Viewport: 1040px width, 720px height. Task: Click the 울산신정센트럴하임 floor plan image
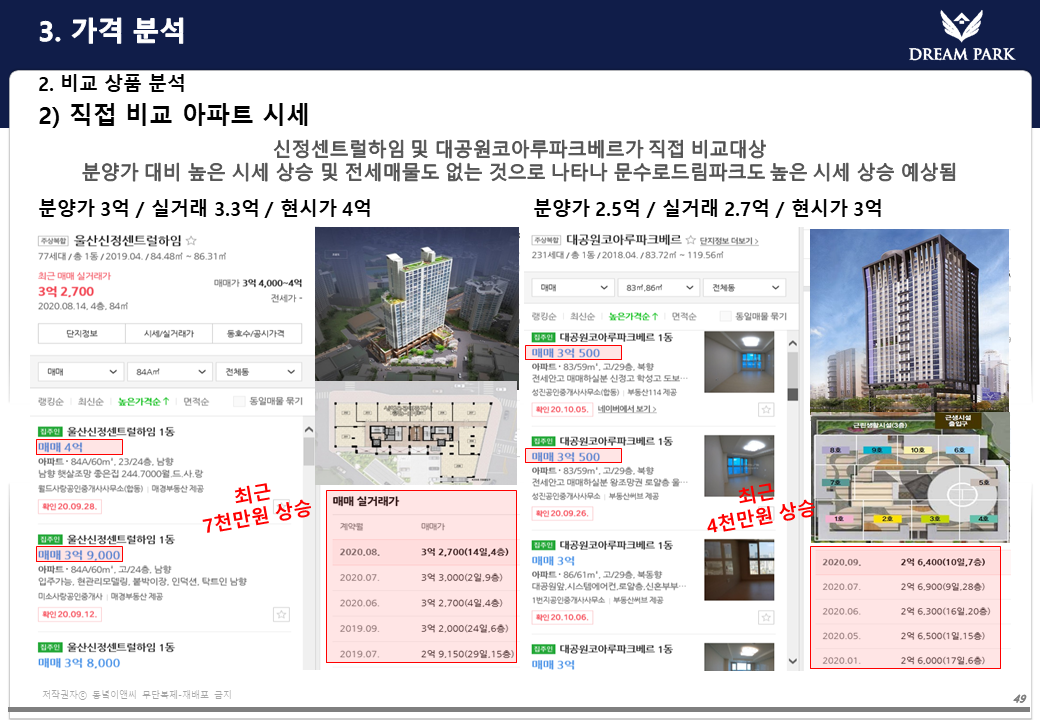point(416,434)
